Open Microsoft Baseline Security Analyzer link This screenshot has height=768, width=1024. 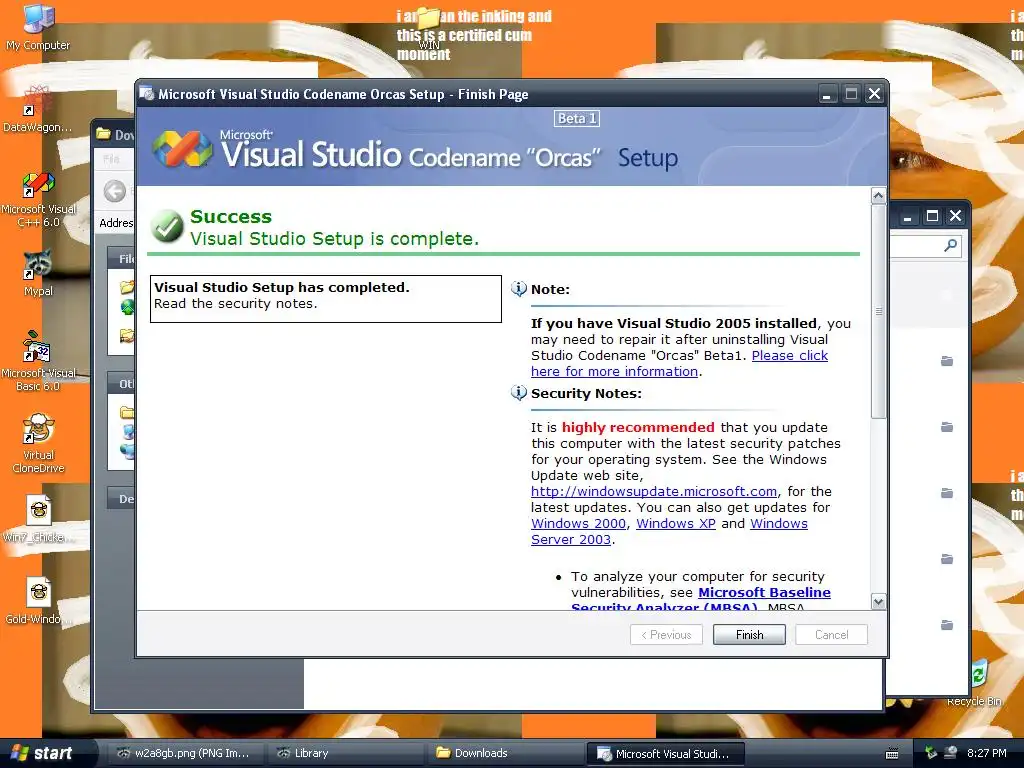click(x=701, y=600)
